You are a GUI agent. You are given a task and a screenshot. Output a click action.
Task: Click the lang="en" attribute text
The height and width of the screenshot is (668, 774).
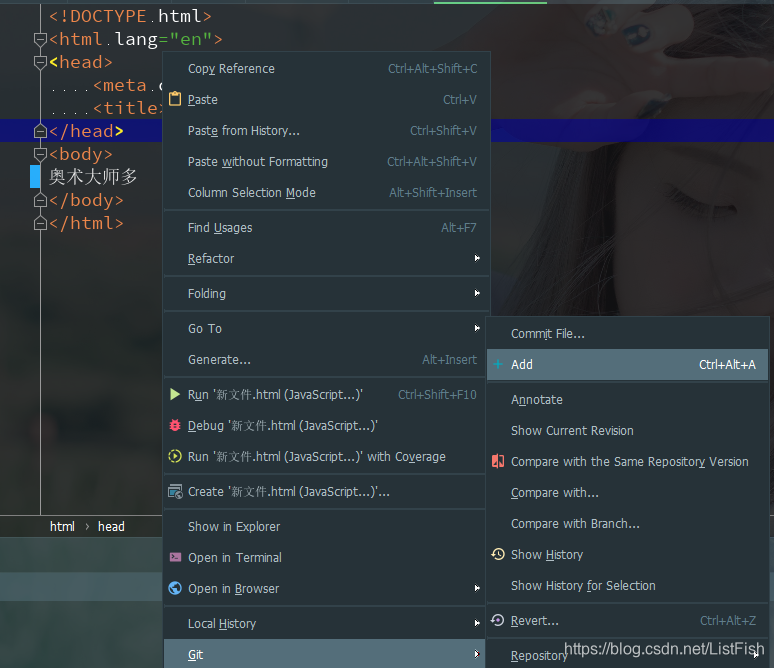tap(163, 39)
